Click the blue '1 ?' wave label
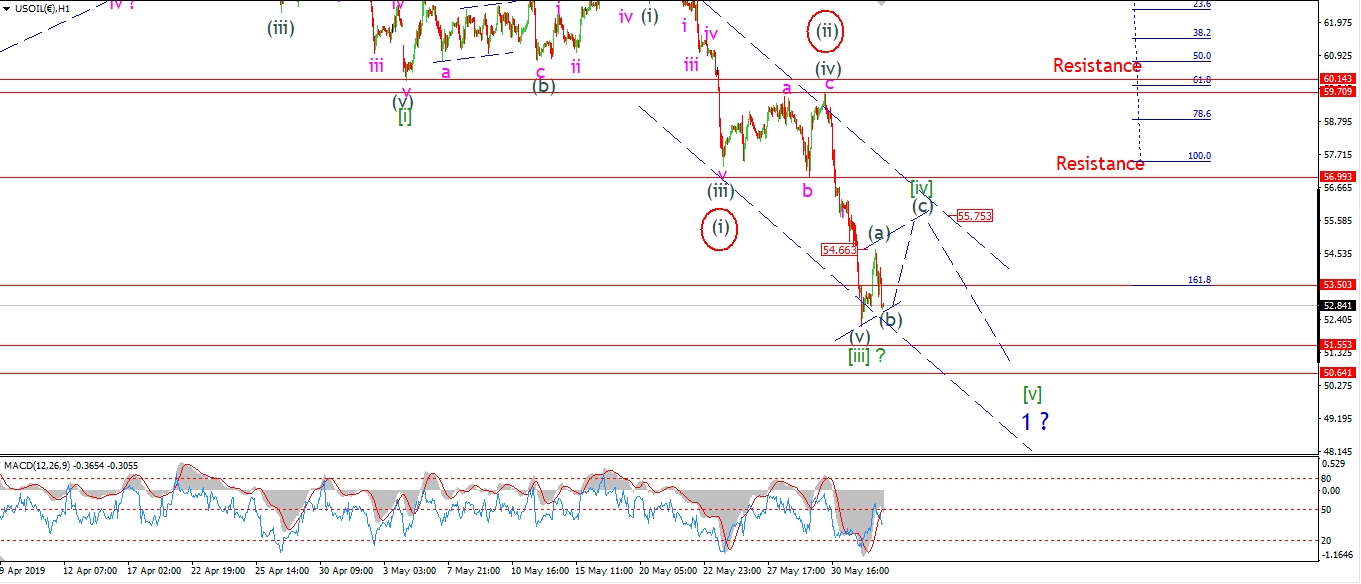Screen dimensions: 1361x584 1035,422
